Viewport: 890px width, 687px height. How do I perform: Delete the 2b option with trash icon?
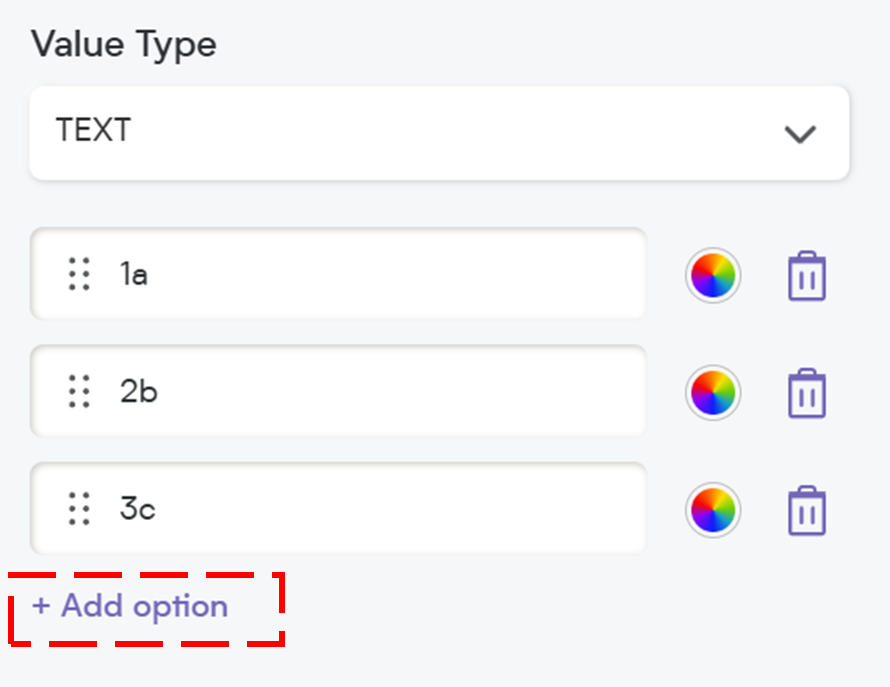(807, 393)
